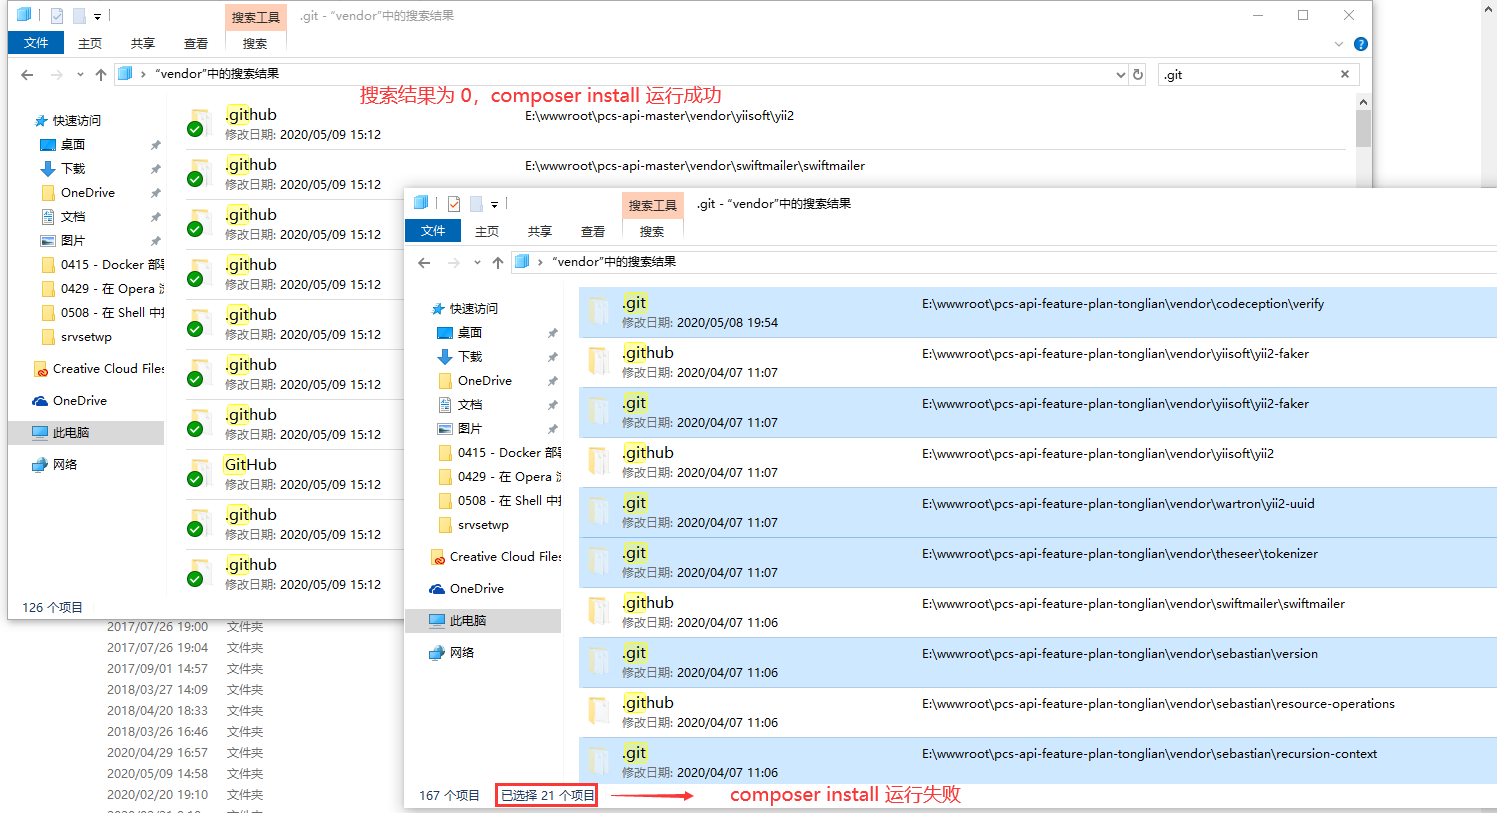Image resolution: width=1497 pixels, height=813 pixels.
Task: Select 此电脑 in the front window sidebar
Action: pyautogui.click(x=467, y=621)
